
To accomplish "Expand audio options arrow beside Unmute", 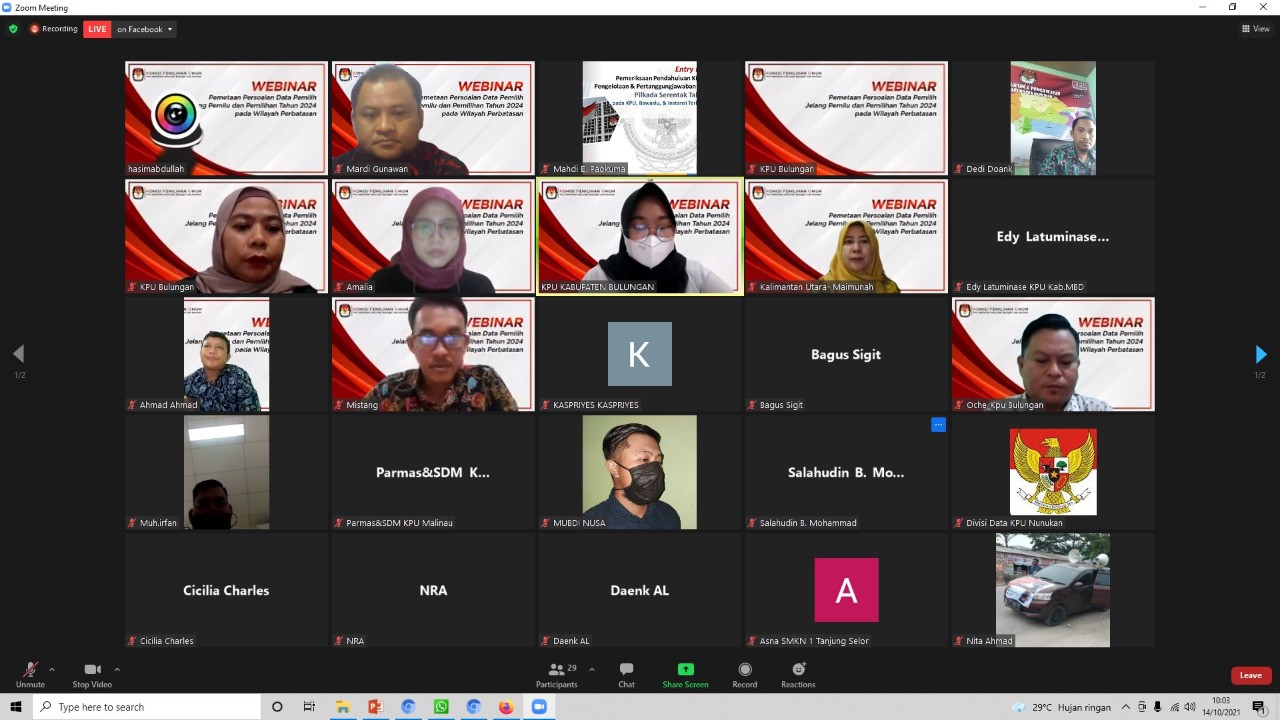I will point(52,669).
